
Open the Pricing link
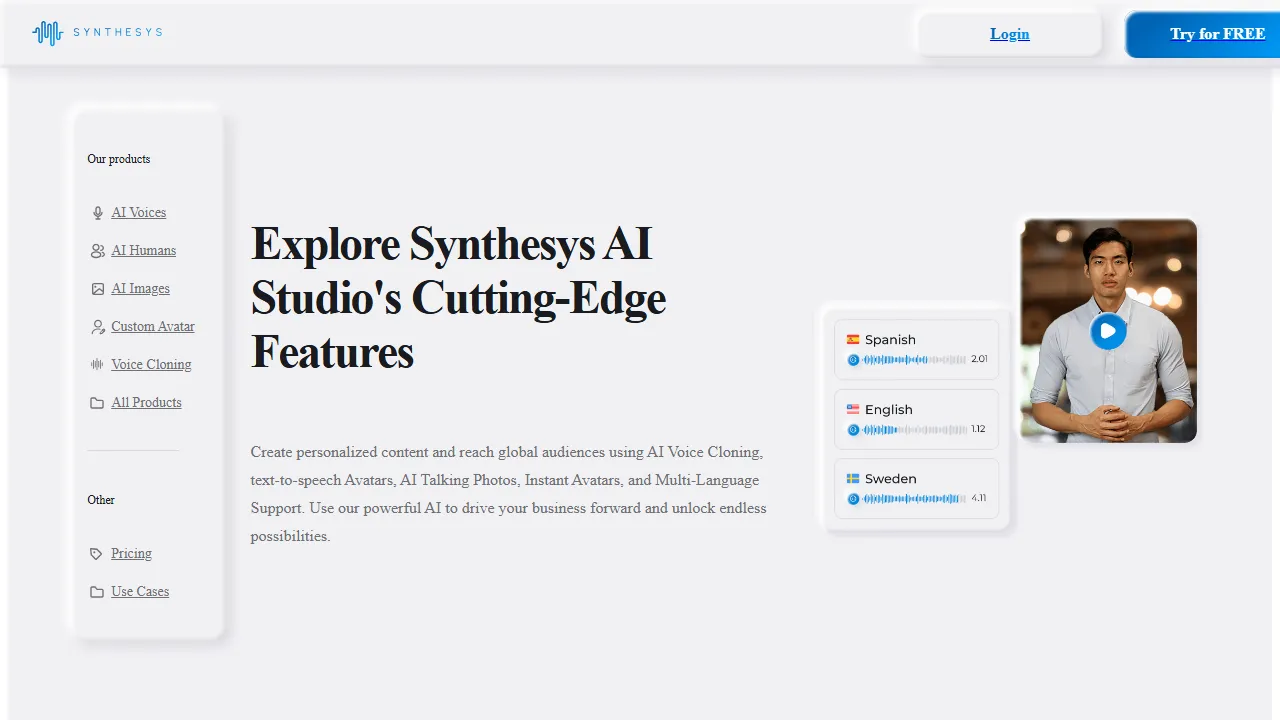pyautogui.click(x=132, y=554)
